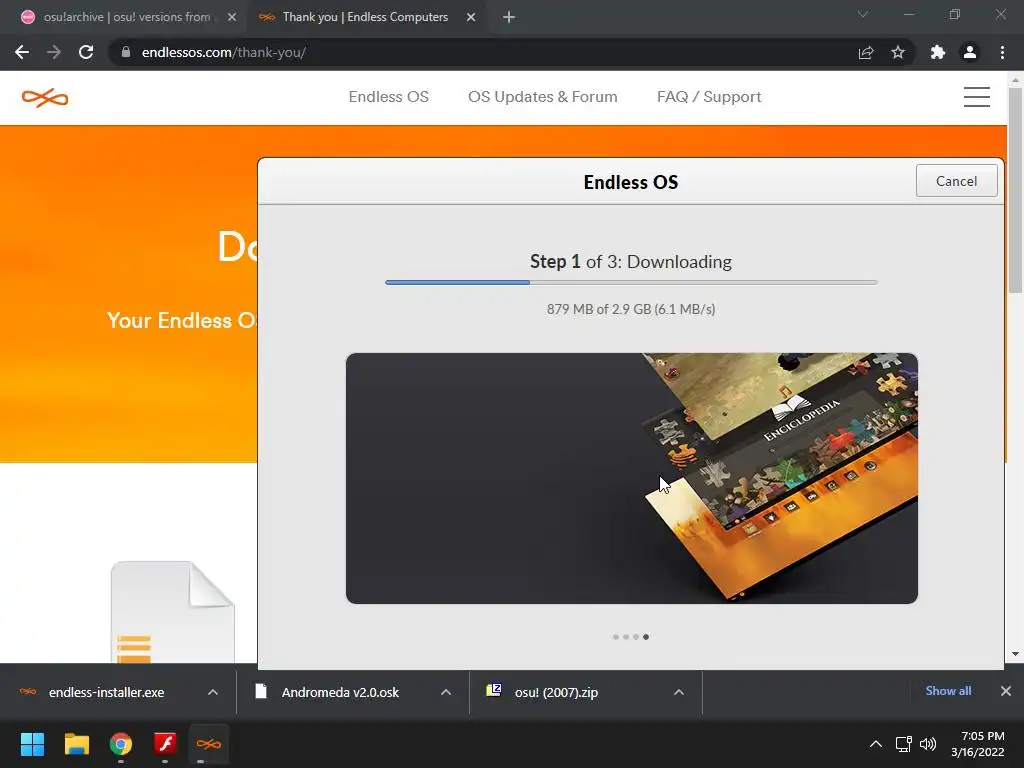Image resolution: width=1024 pixels, height=768 pixels.
Task: Select the second slideshow dot
Action: pyautogui.click(x=626, y=637)
